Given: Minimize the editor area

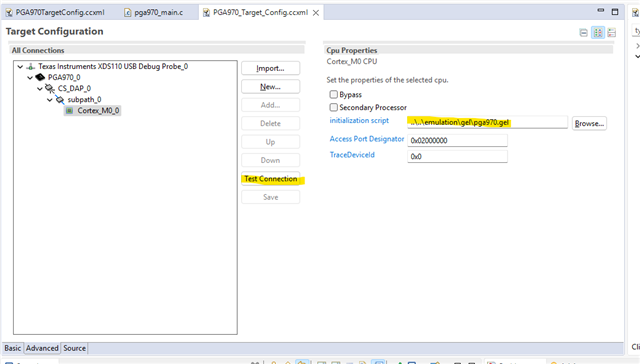Looking at the screenshot, I should pos(600,11).
